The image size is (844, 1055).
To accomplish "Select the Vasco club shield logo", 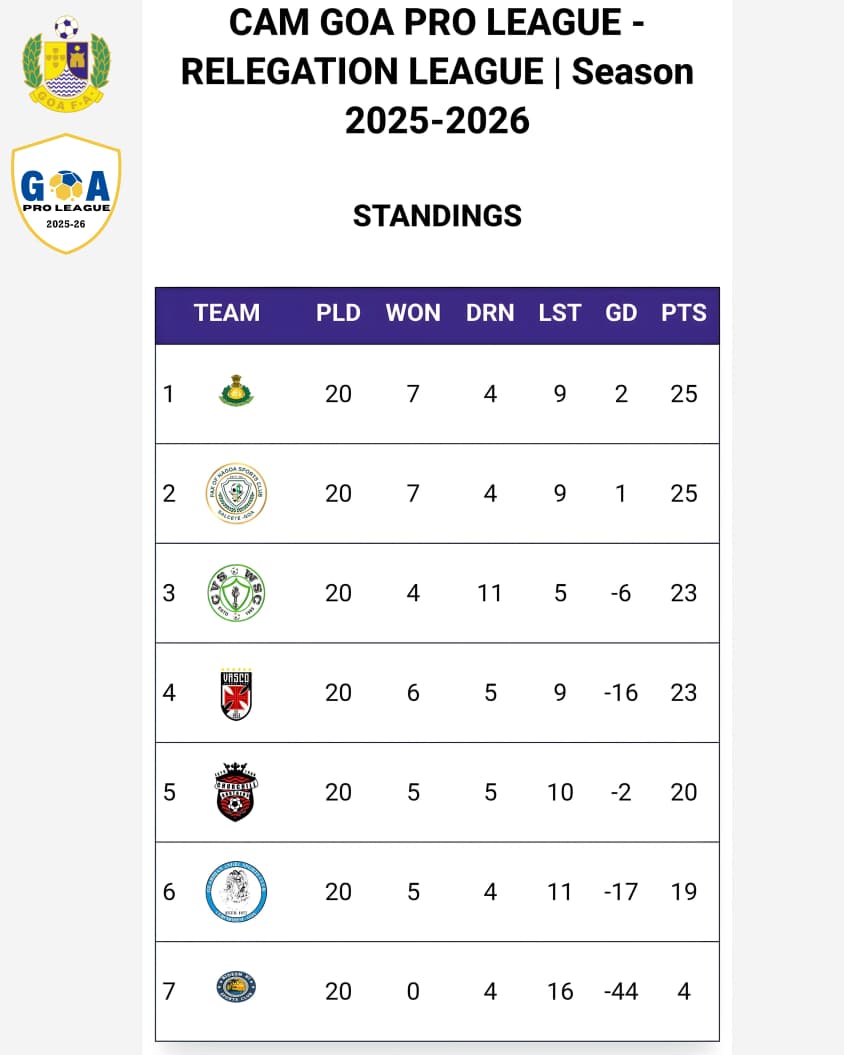I will (x=236, y=692).
